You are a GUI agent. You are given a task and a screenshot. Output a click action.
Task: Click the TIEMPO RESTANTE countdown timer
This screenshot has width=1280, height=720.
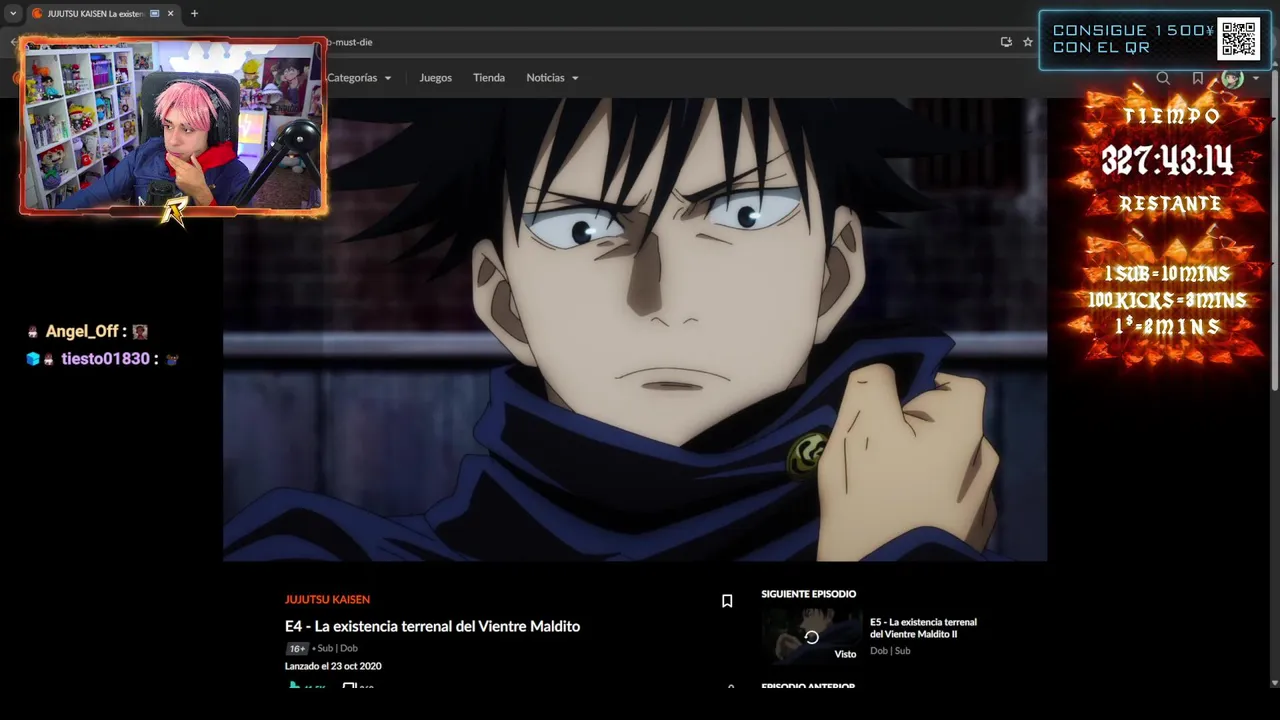pyautogui.click(x=1167, y=160)
